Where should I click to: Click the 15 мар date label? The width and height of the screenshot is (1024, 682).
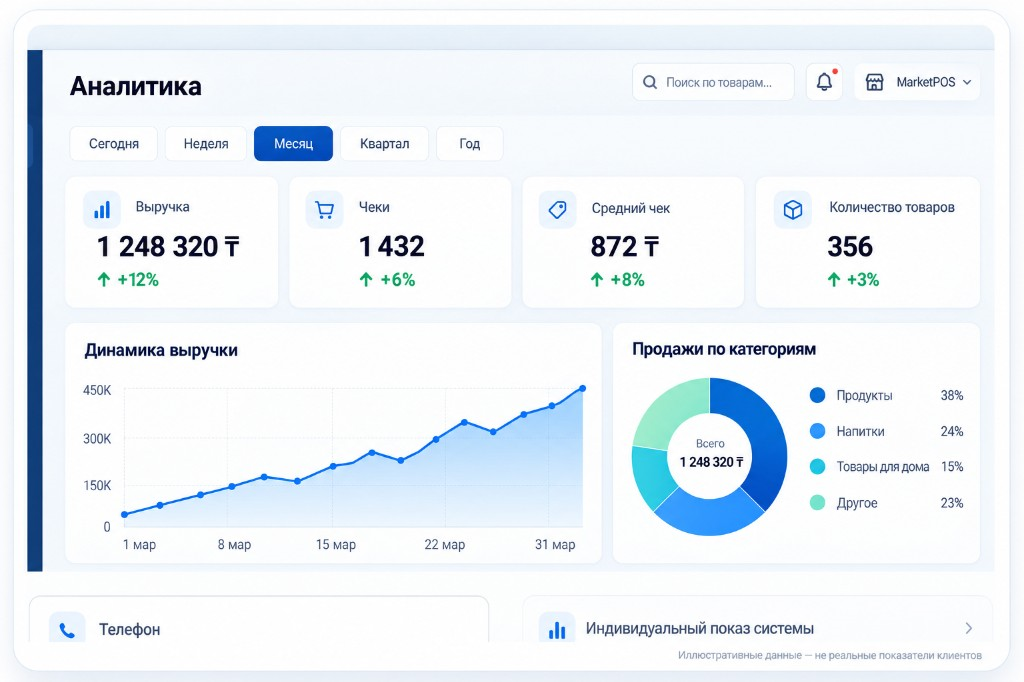[336, 544]
